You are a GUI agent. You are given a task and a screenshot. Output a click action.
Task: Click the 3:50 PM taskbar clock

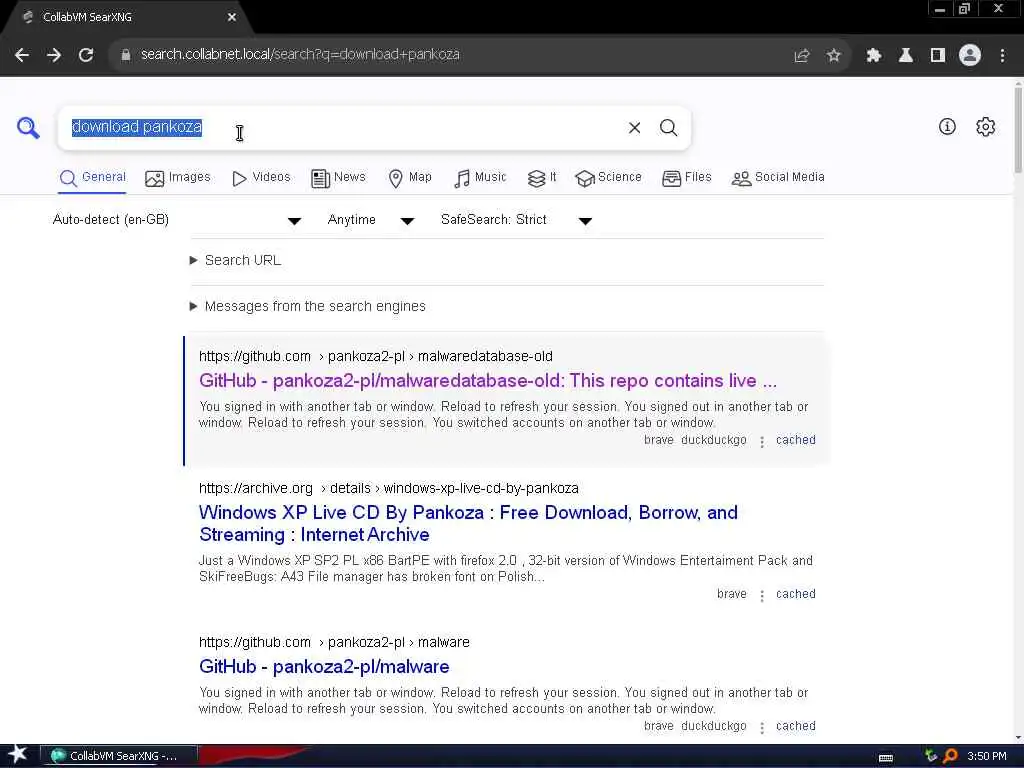[x=986, y=756]
